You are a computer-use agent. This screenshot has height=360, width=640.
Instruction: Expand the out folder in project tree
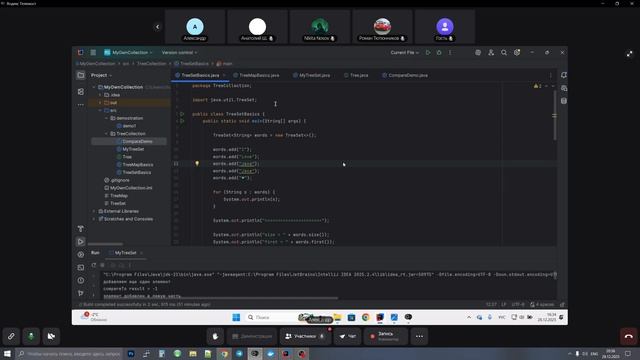100,102
